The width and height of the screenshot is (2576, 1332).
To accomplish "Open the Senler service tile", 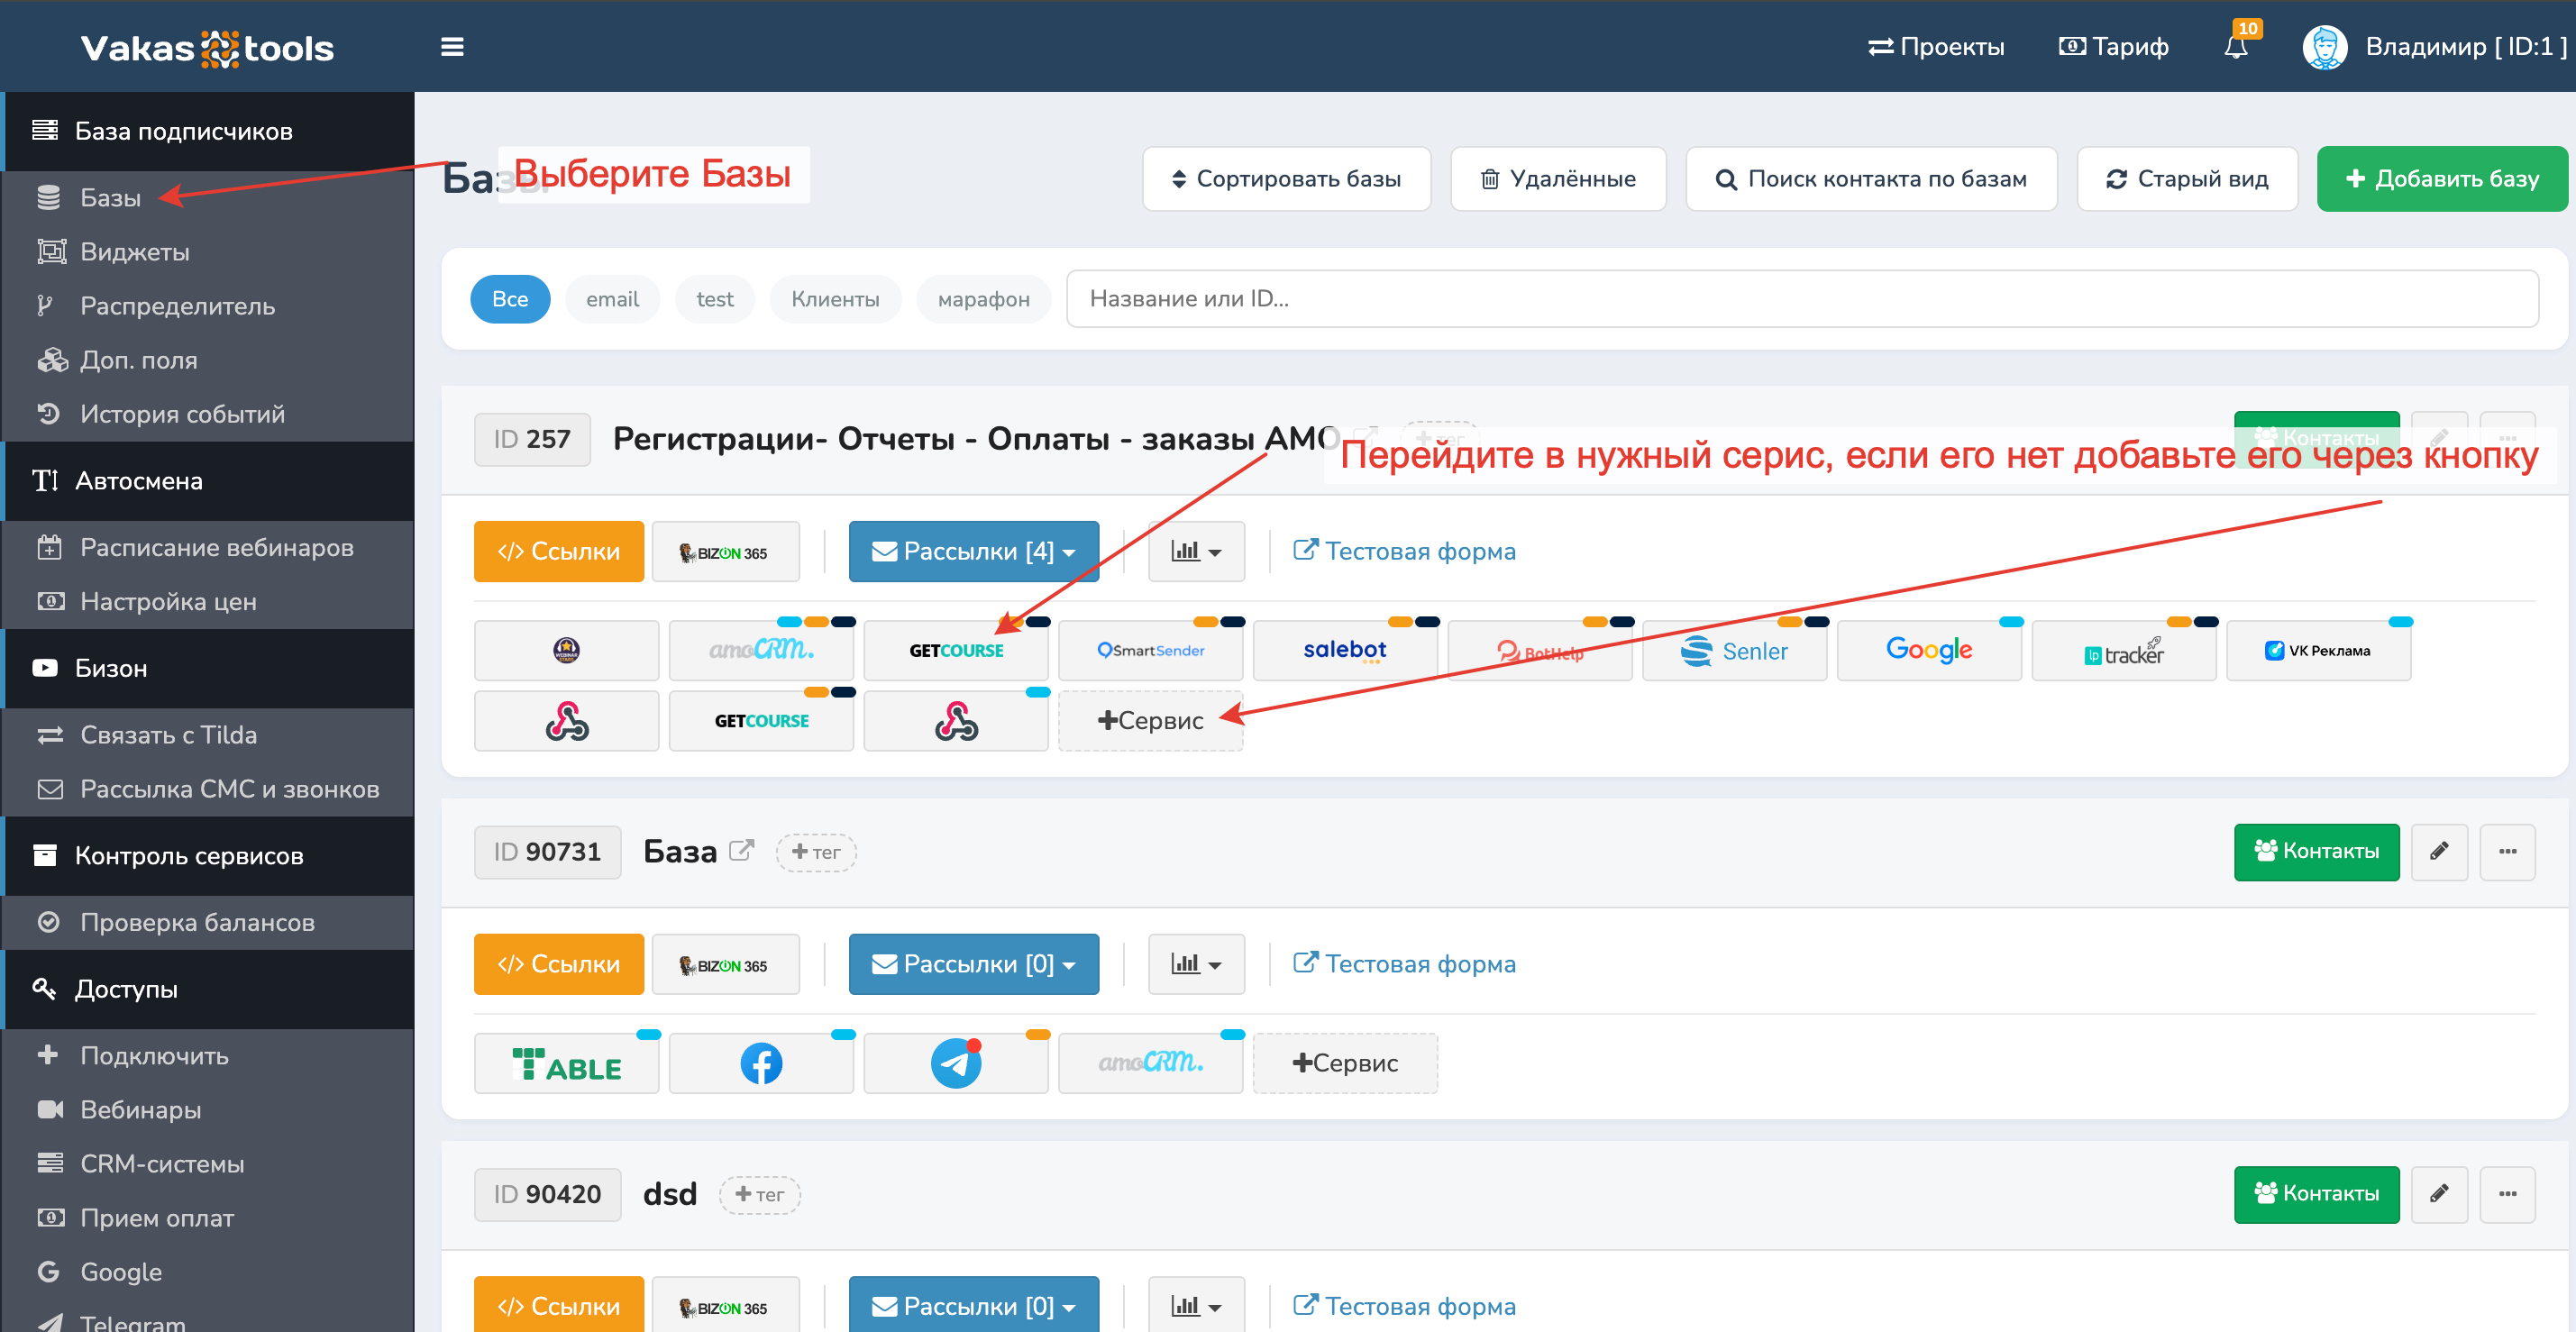I will coord(1734,651).
